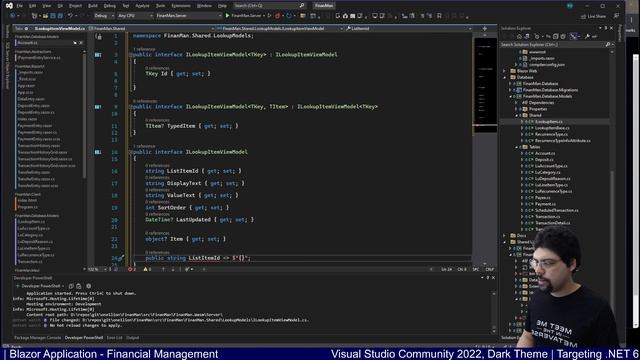Screen dimensions: 640x360
Task: Click the warning count triangle indicator
Action: pos(147,269)
